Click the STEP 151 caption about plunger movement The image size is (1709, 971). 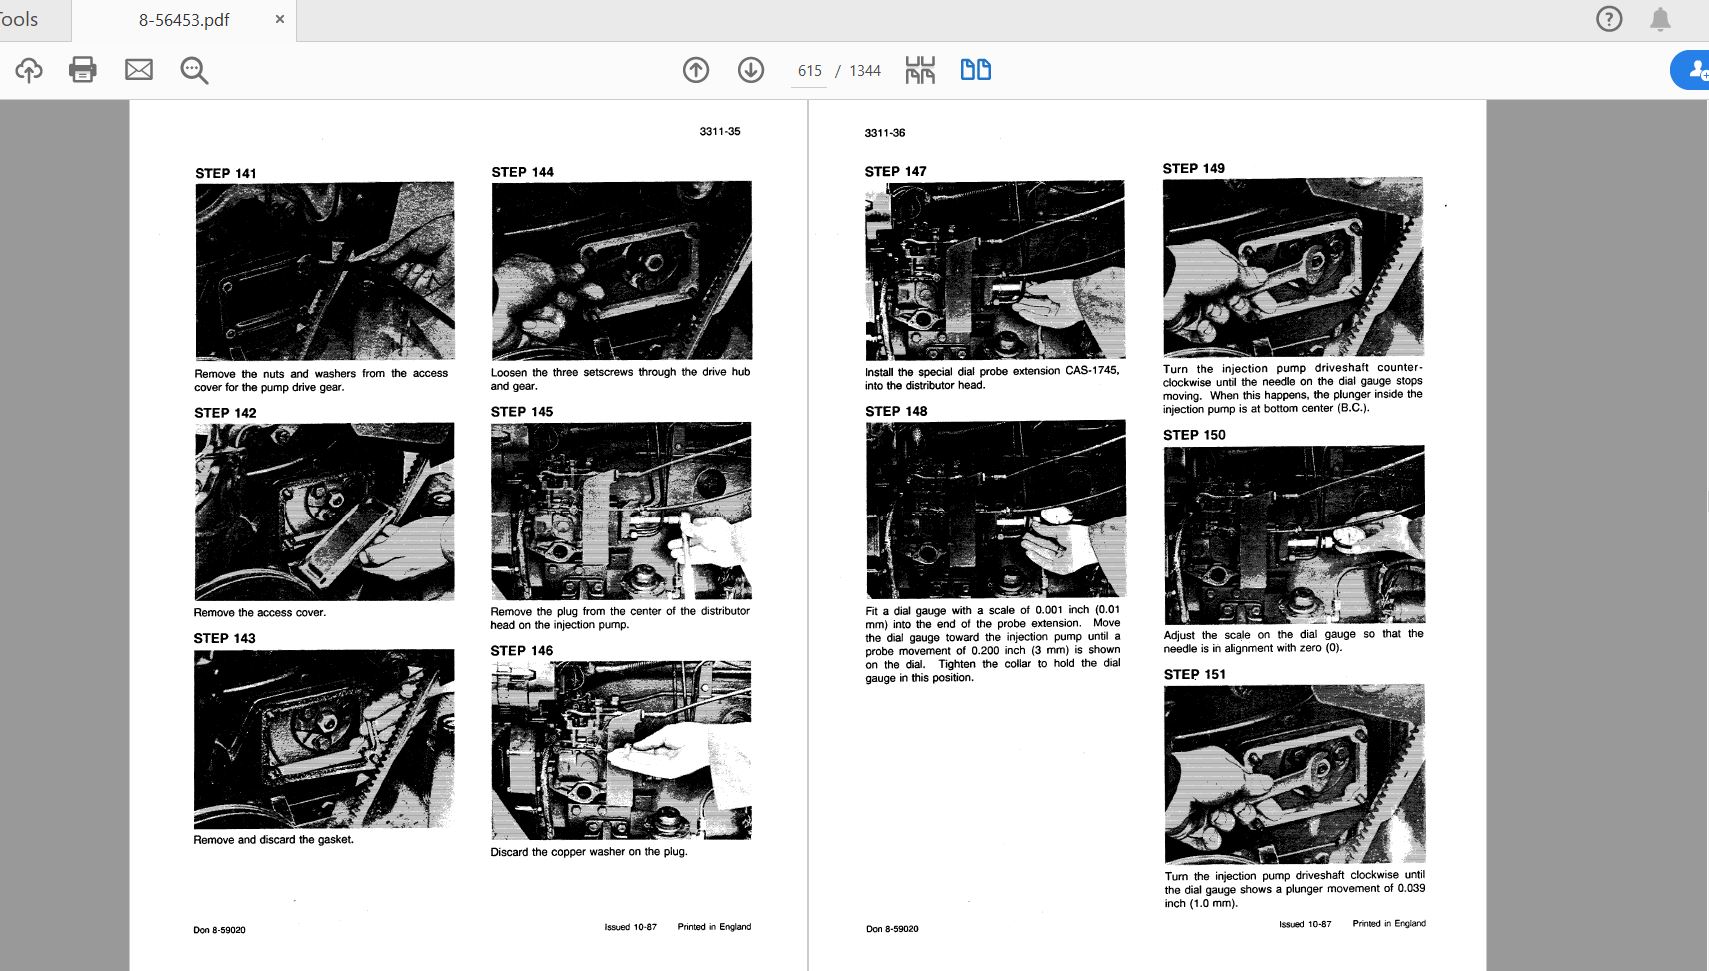click(x=1295, y=889)
